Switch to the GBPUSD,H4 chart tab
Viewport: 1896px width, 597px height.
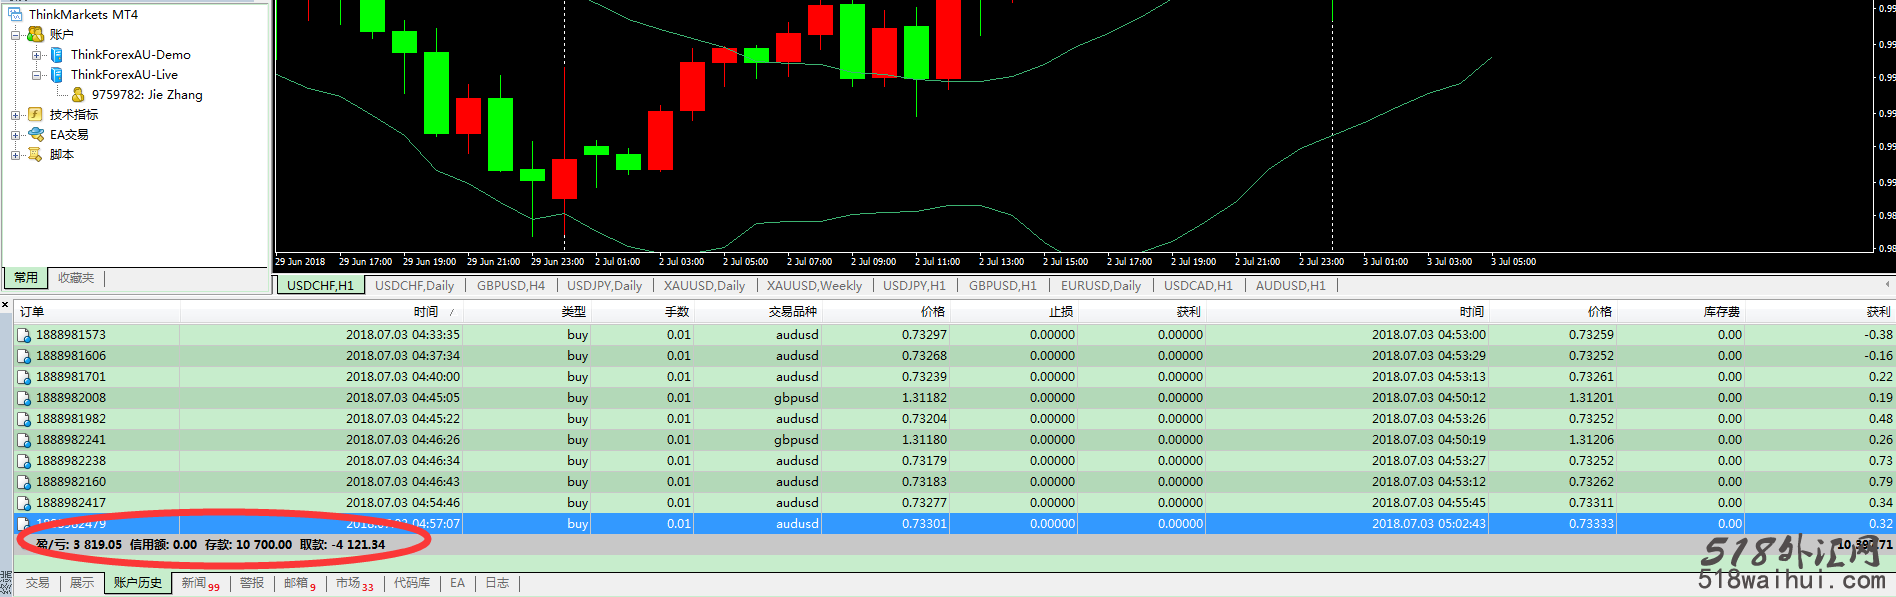click(510, 286)
